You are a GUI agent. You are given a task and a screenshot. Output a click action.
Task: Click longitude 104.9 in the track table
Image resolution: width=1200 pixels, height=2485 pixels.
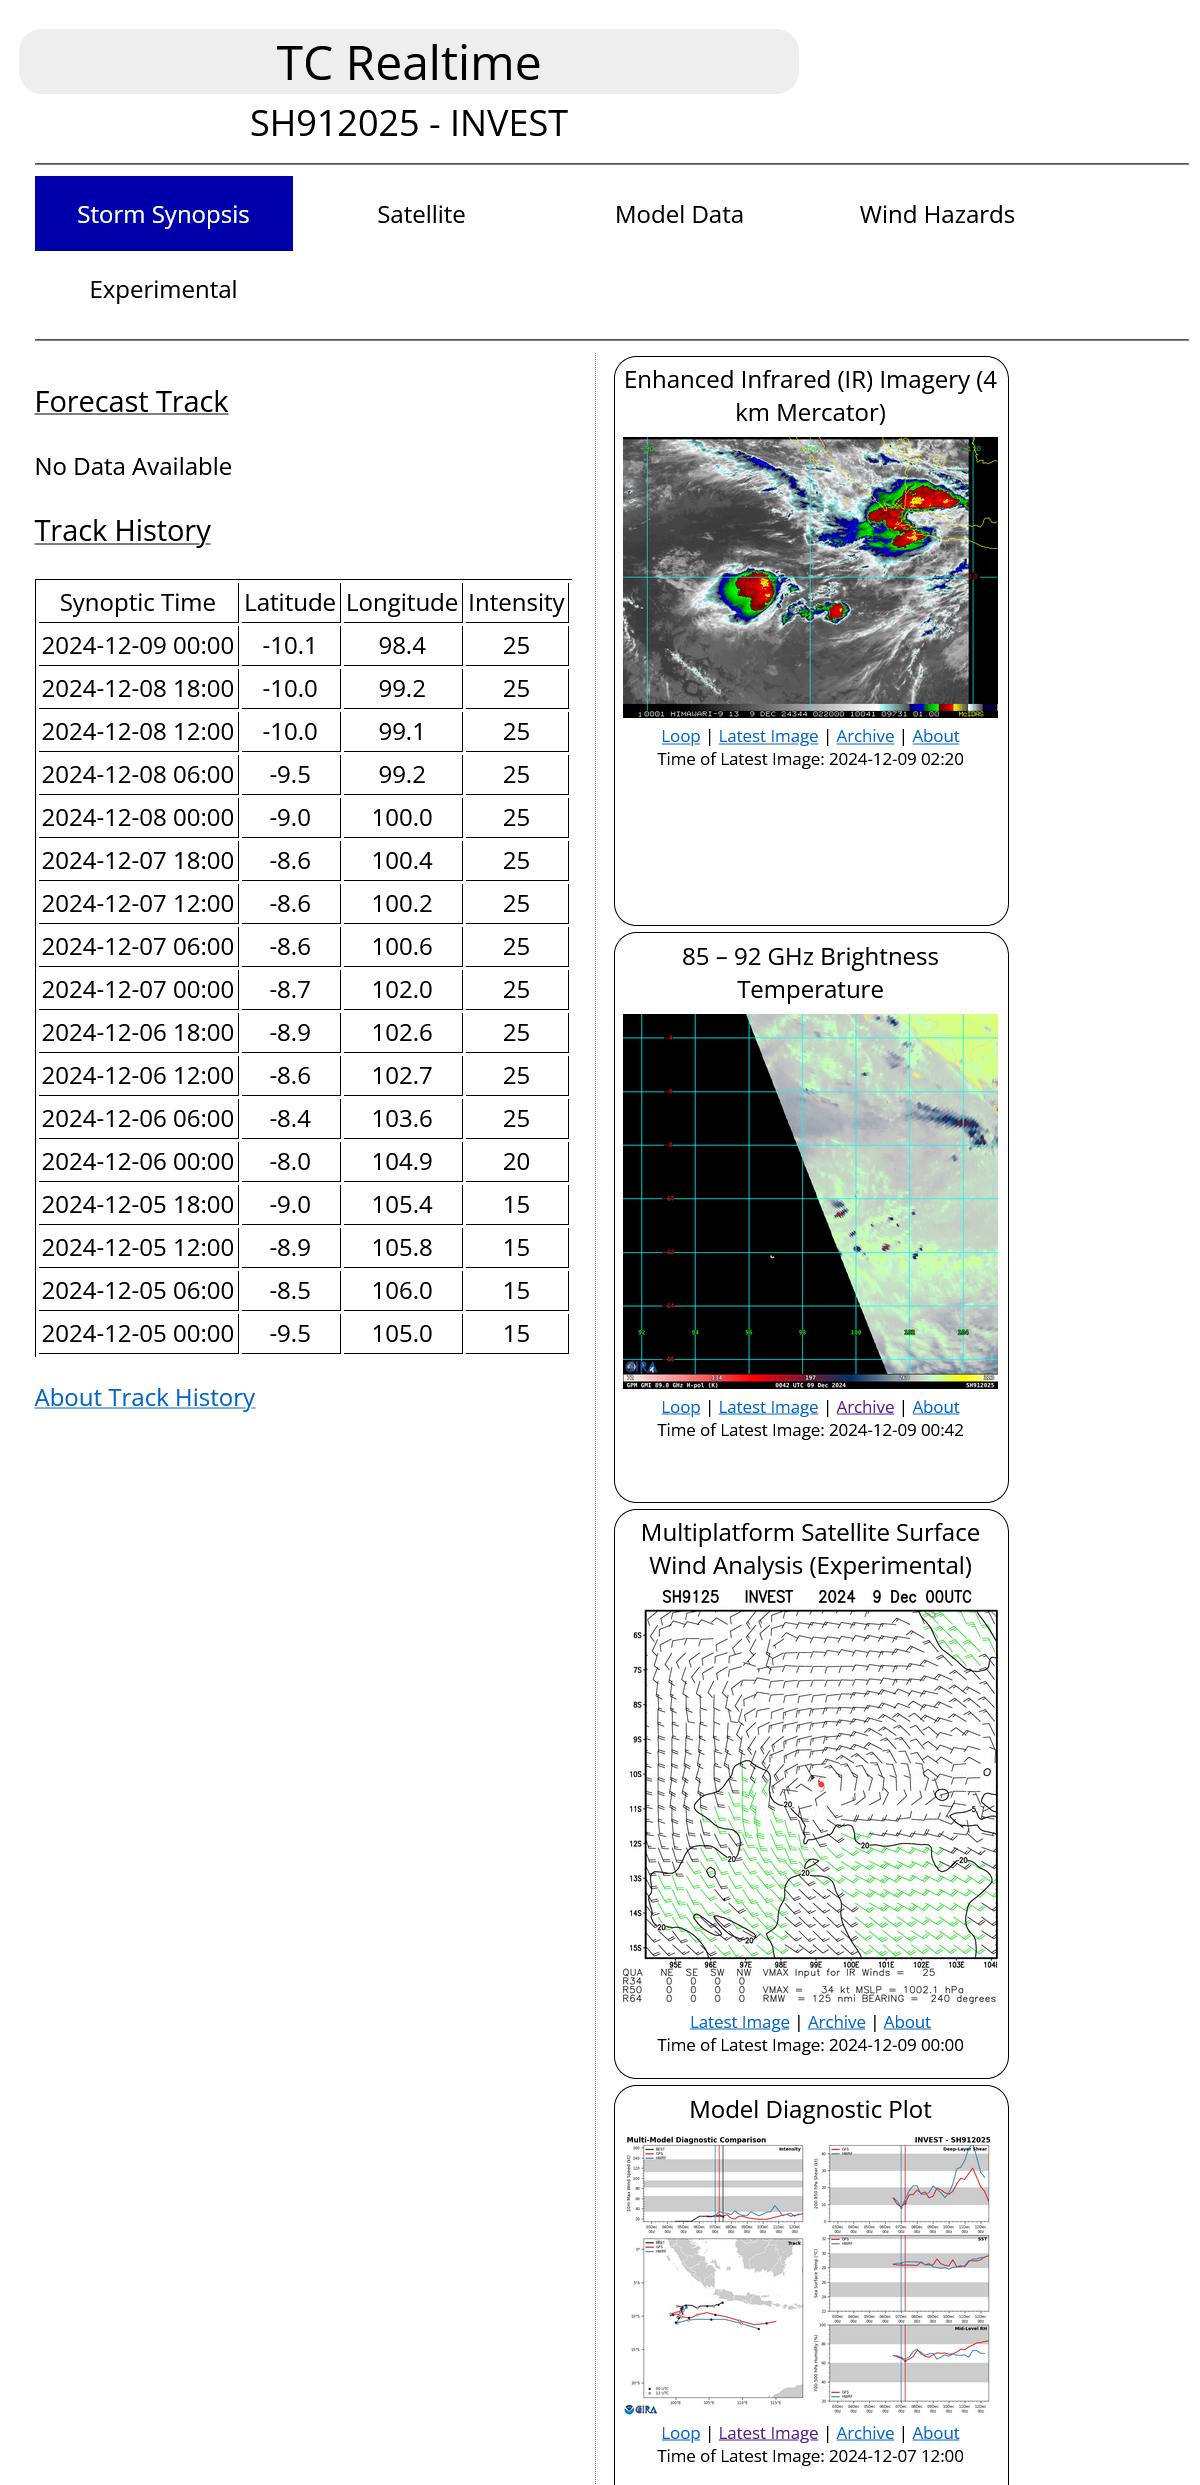tap(402, 1161)
